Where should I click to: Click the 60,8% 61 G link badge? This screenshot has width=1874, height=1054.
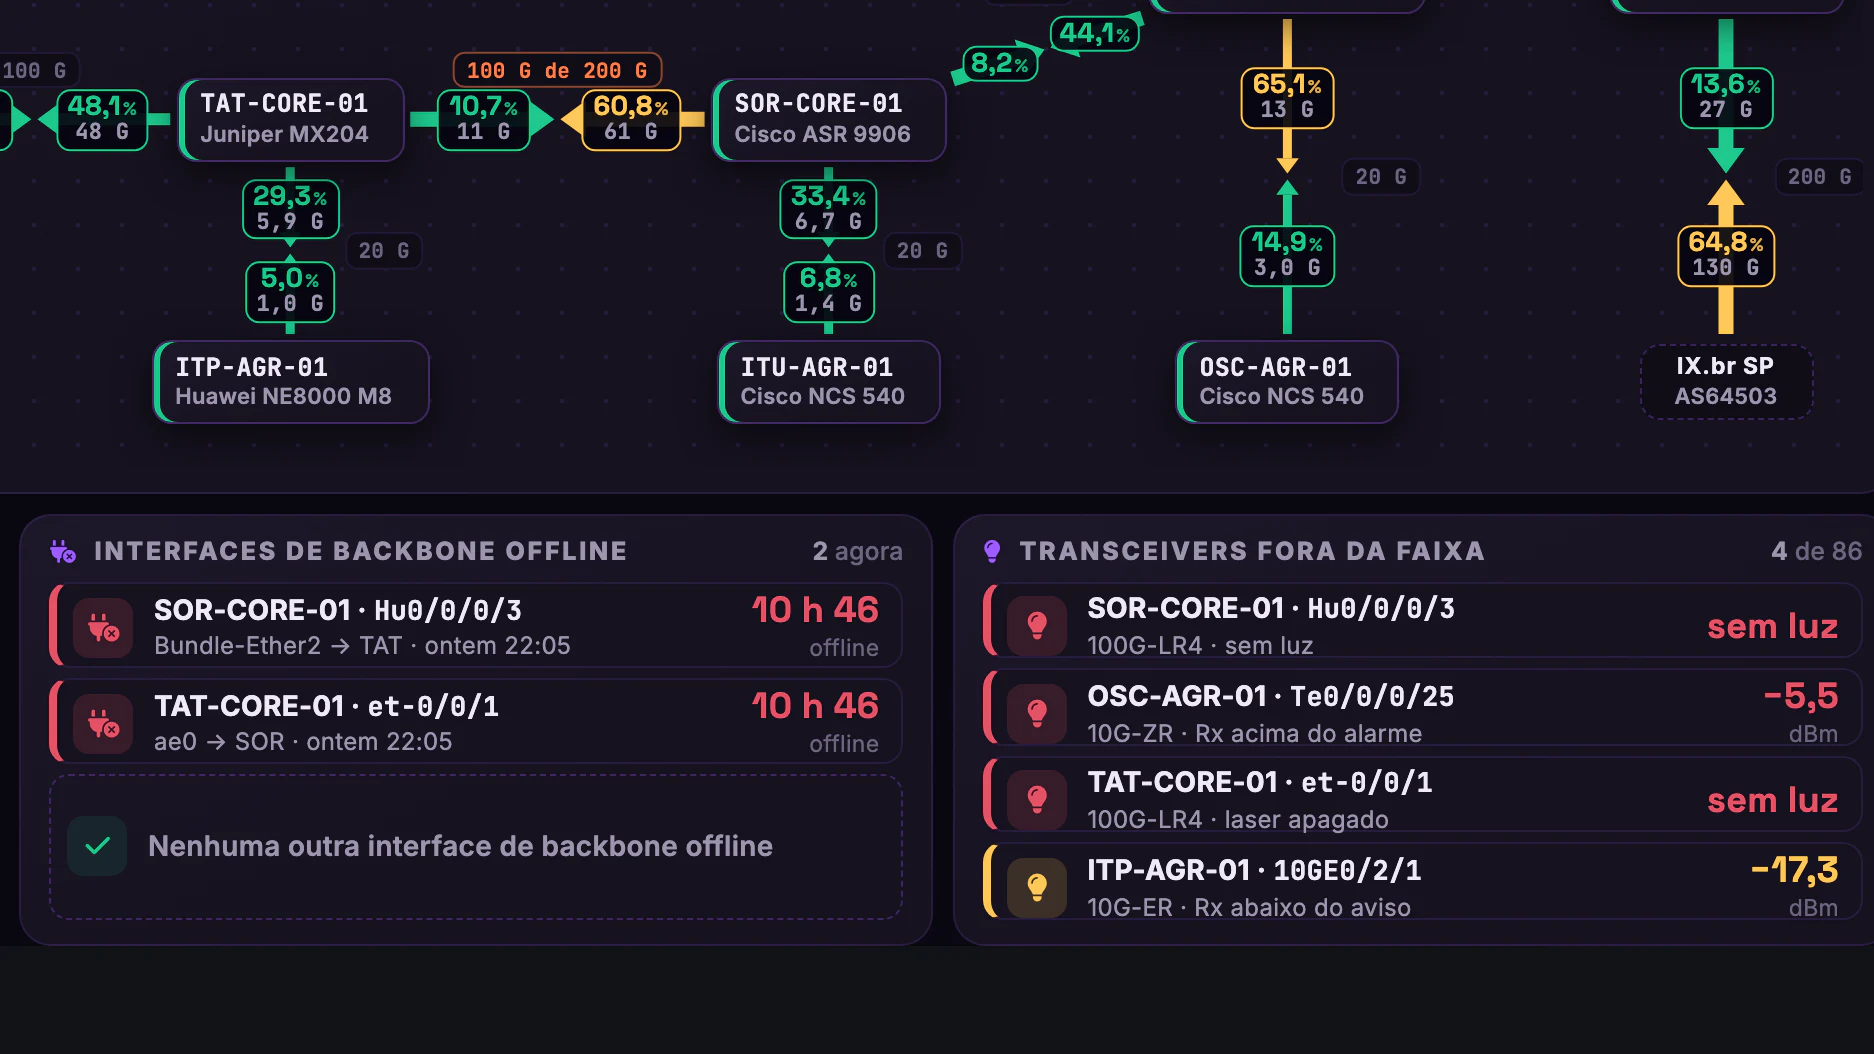click(x=631, y=119)
